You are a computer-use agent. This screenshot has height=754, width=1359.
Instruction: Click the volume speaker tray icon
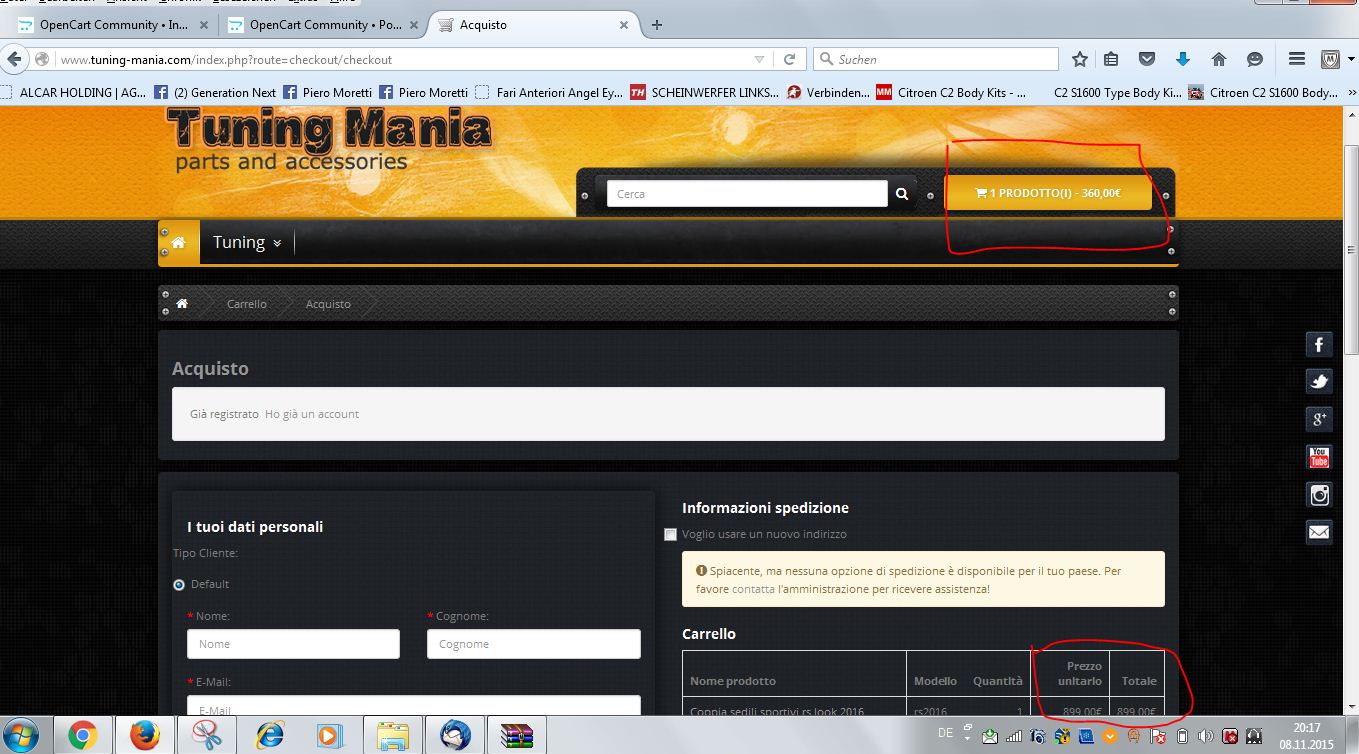[x=1206, y=737]
